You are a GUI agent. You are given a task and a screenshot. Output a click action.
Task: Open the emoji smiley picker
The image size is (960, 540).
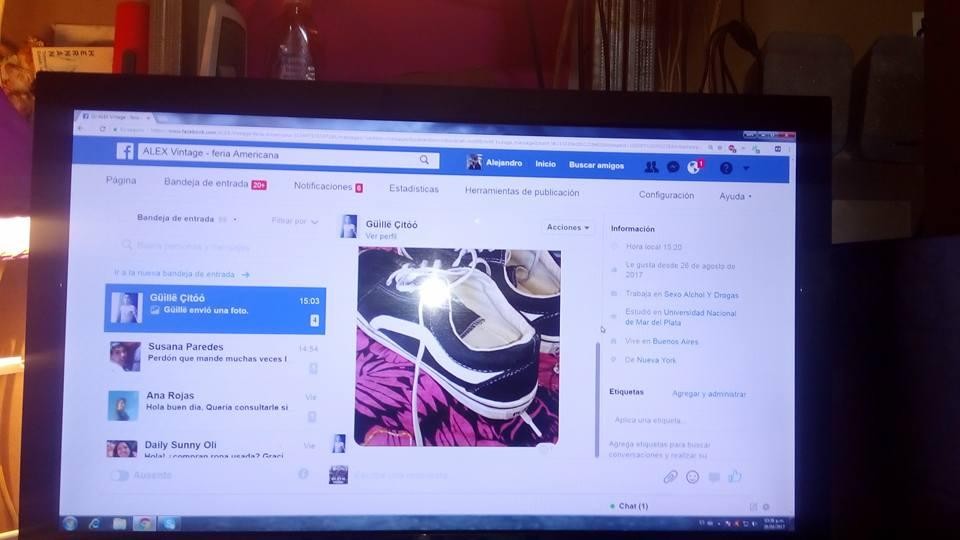[692, 477]
